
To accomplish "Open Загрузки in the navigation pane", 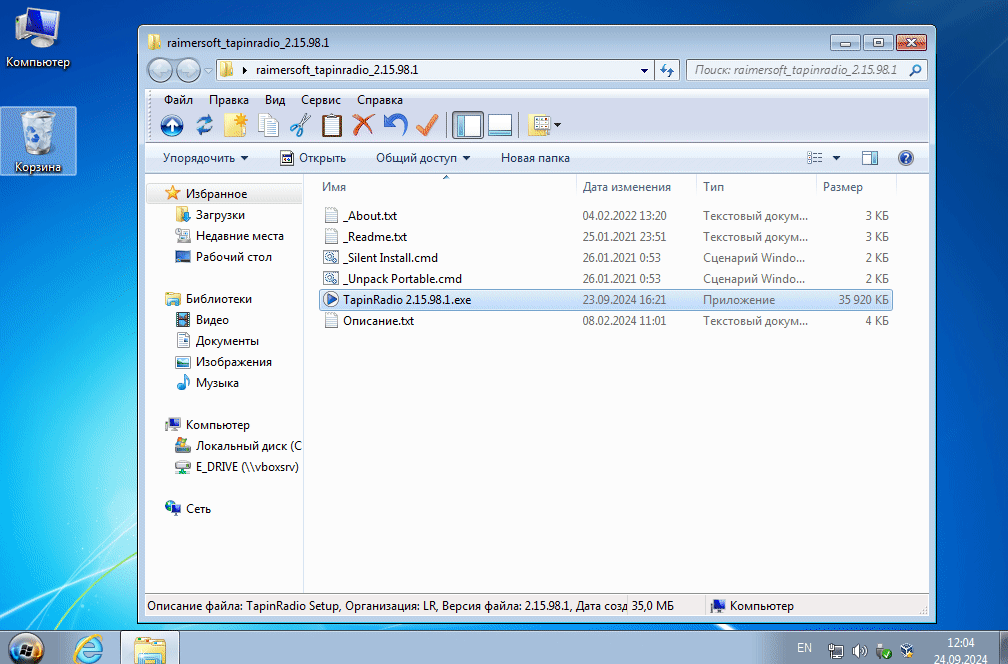I will click(220, 215).
